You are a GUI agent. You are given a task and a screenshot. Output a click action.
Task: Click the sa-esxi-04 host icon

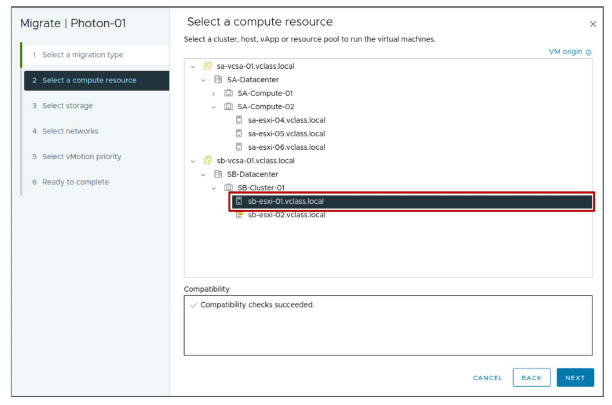[239, 120]
